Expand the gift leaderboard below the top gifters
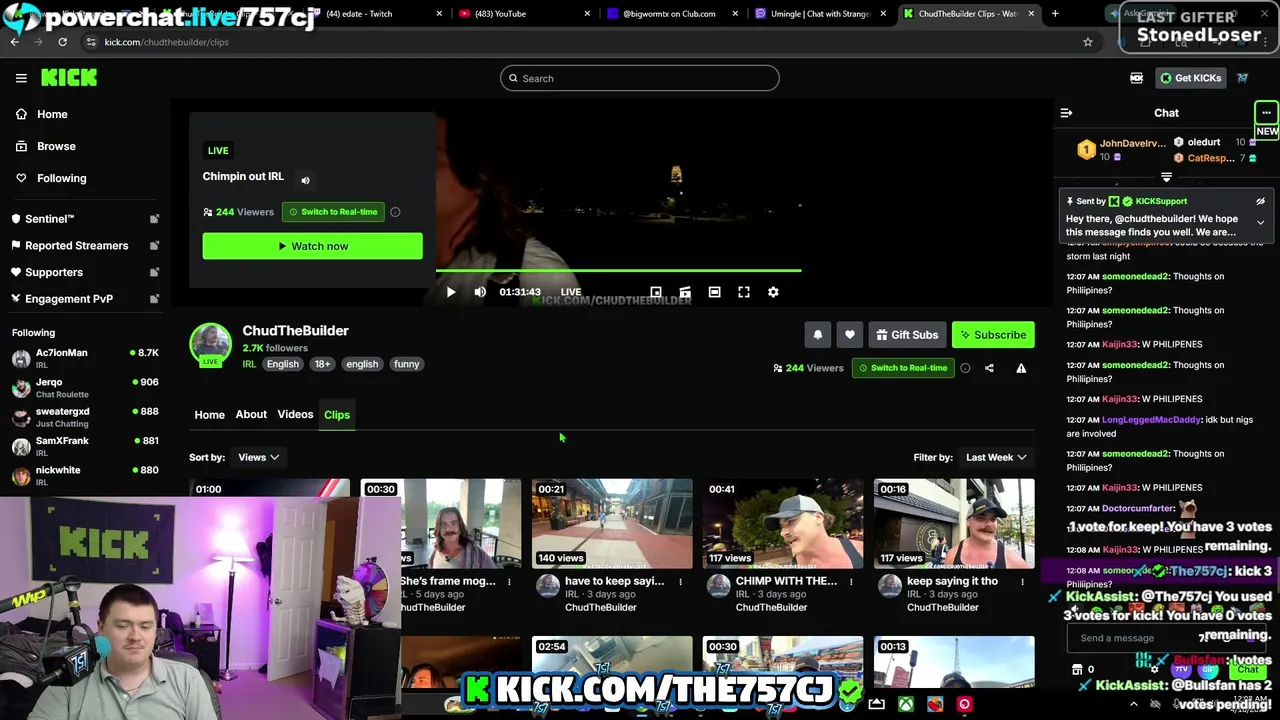 point(1166,177)
